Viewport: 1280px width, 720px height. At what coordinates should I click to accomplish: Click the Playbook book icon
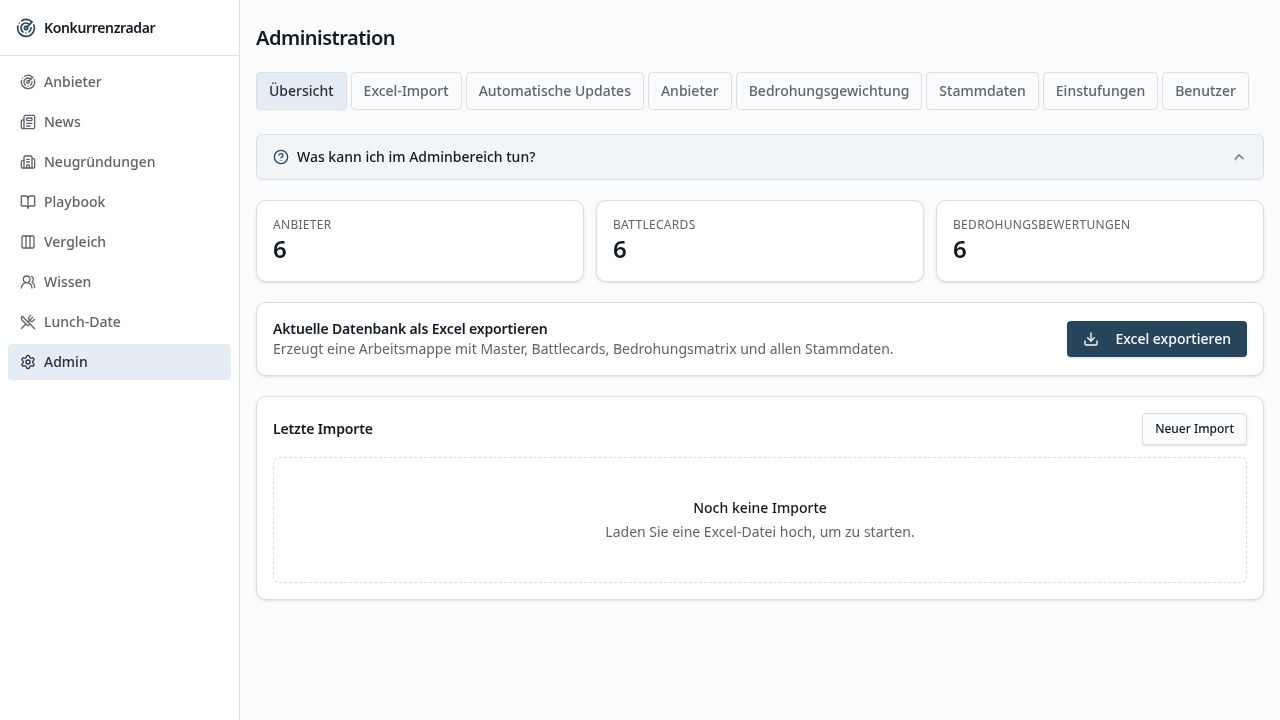coord(28,202)
